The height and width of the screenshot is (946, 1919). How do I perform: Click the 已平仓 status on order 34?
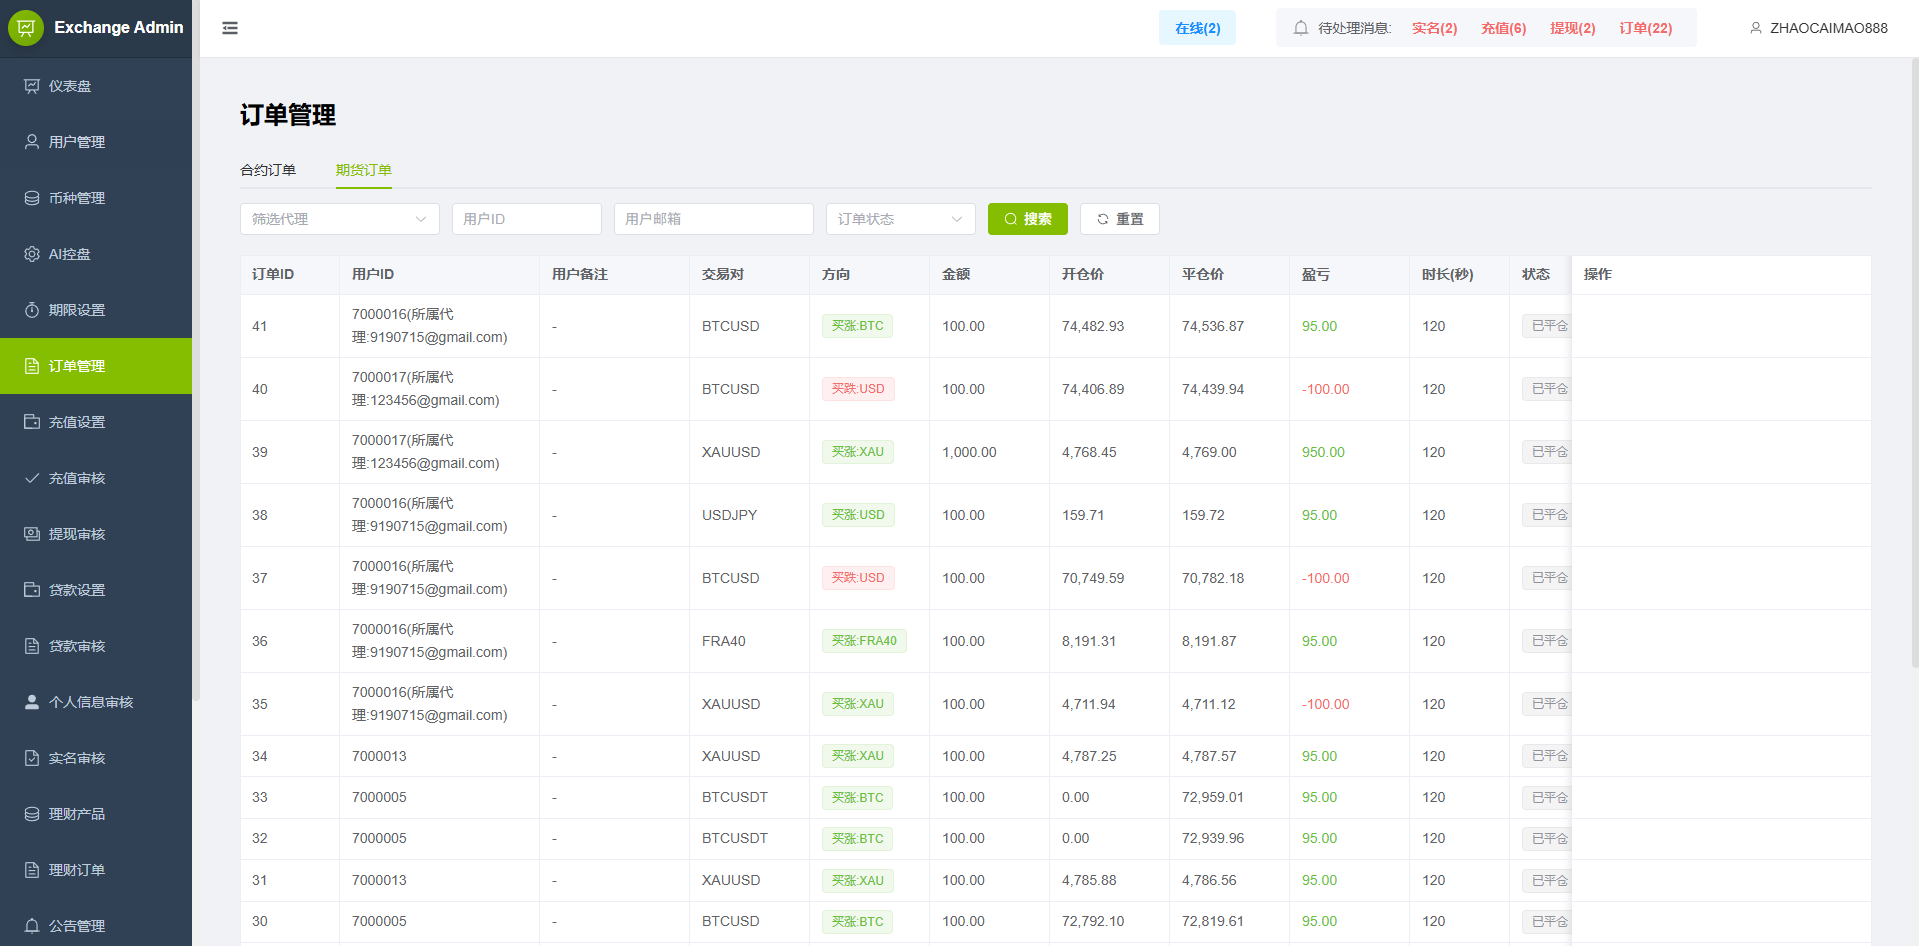click(x=1547, y=756)
